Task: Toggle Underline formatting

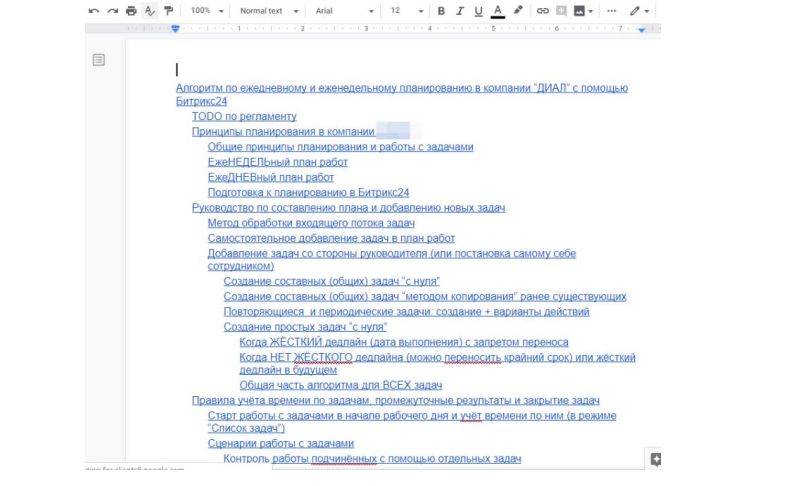Action: point(478,11)
